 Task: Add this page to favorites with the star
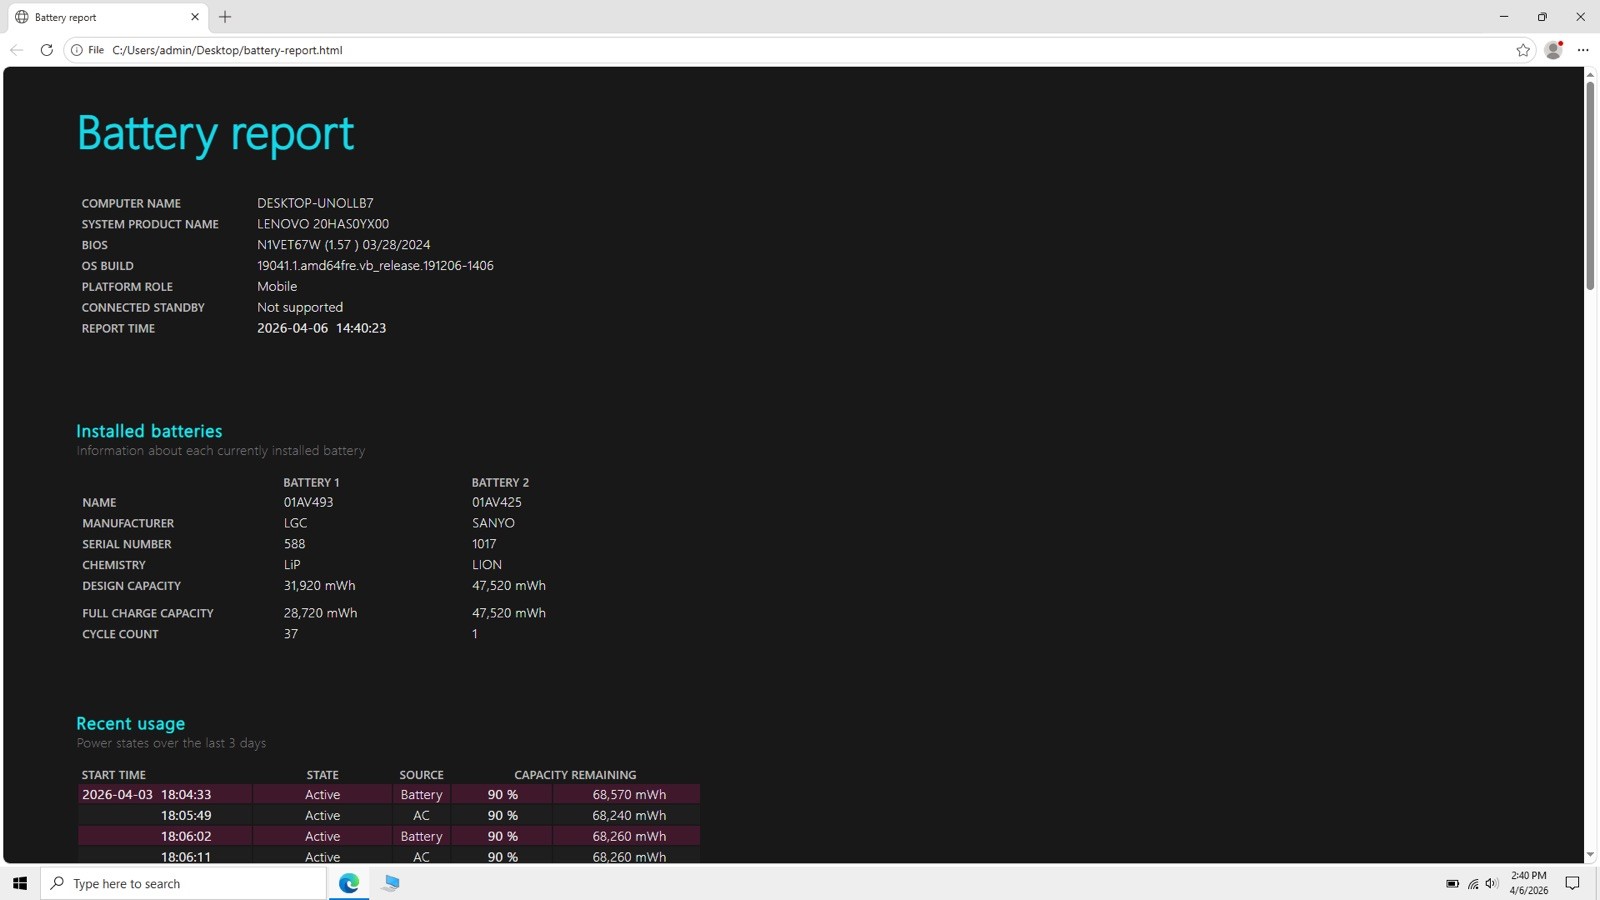(x=1523, y=50)
